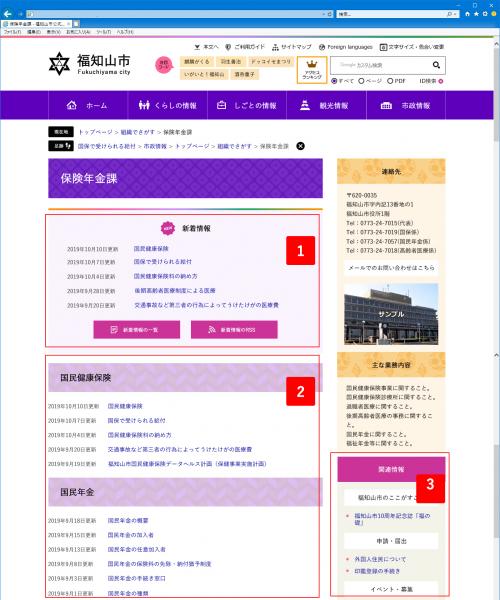Open 国民年金の保険料の免除・納付猶予制度 link
The image size is (500, 600).
pos(159,564)
